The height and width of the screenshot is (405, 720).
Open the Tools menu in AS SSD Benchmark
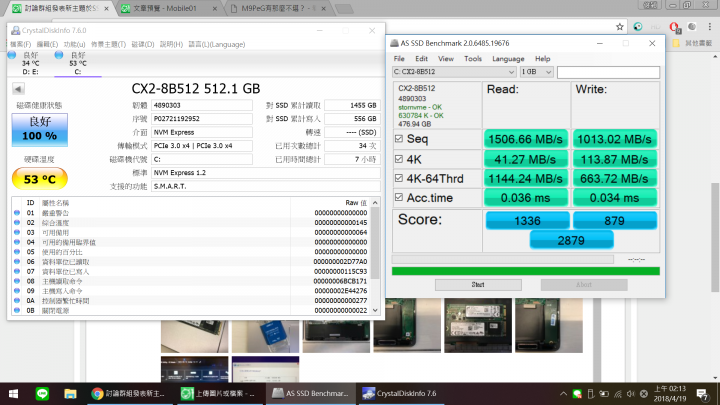pos(472,59)
